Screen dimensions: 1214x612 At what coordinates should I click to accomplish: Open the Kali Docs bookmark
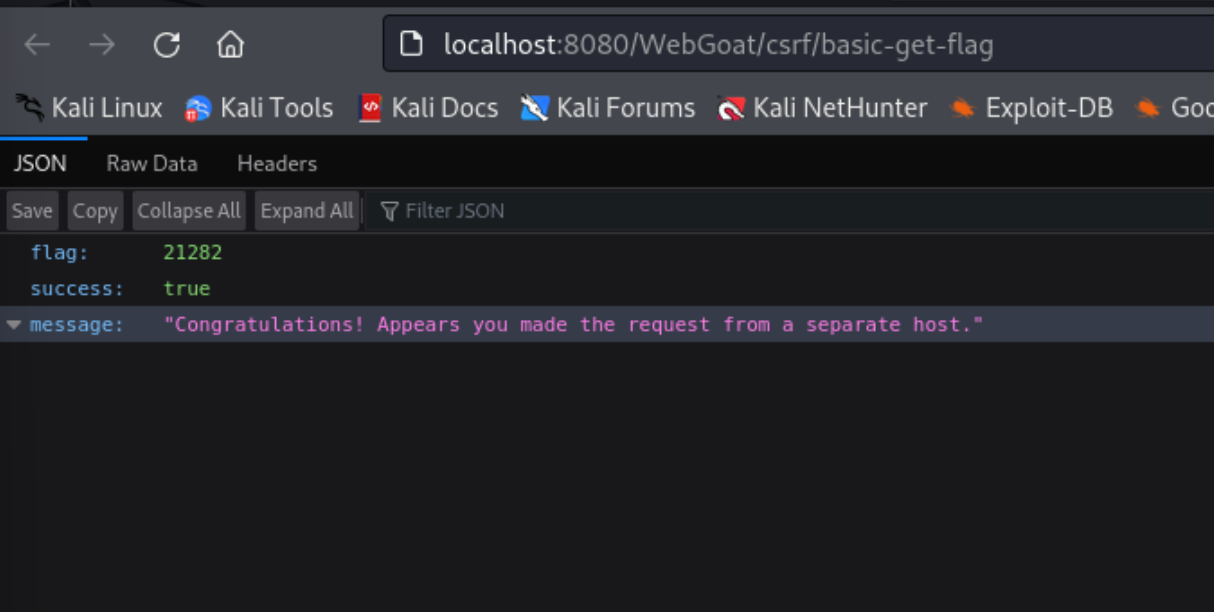pyautogui.click(x=428, y=108)
